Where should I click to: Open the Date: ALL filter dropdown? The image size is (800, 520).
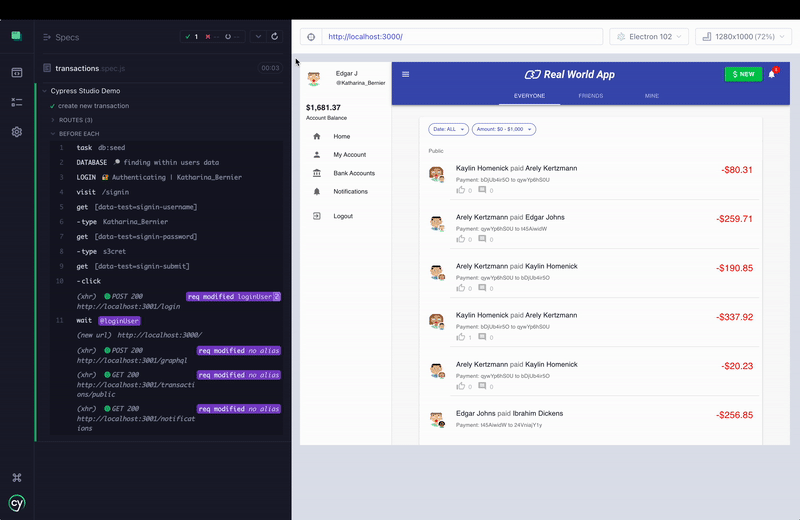[448, 129]
